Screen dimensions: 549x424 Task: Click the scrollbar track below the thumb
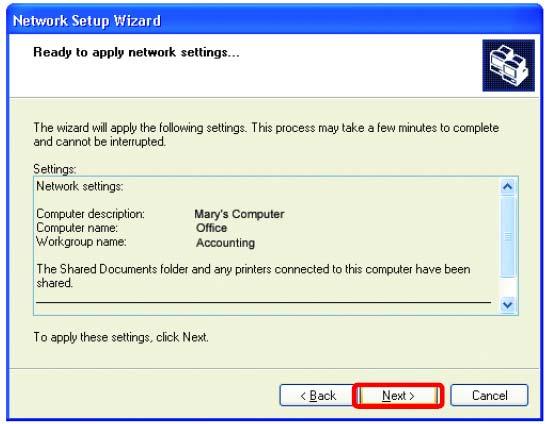click(x=508, y=286)
